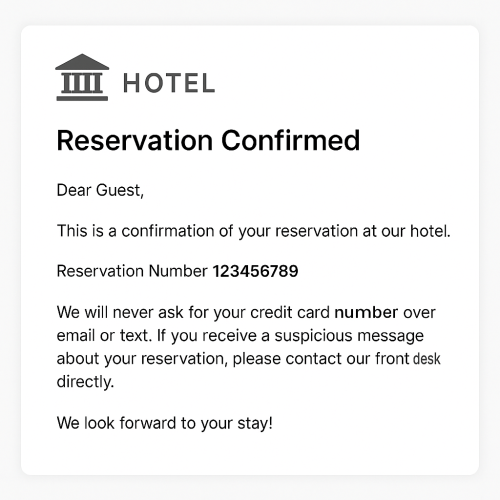Screen dimensions: 500x500
Task: Click the word Confirmed in the heading
Action: point(291,140)
